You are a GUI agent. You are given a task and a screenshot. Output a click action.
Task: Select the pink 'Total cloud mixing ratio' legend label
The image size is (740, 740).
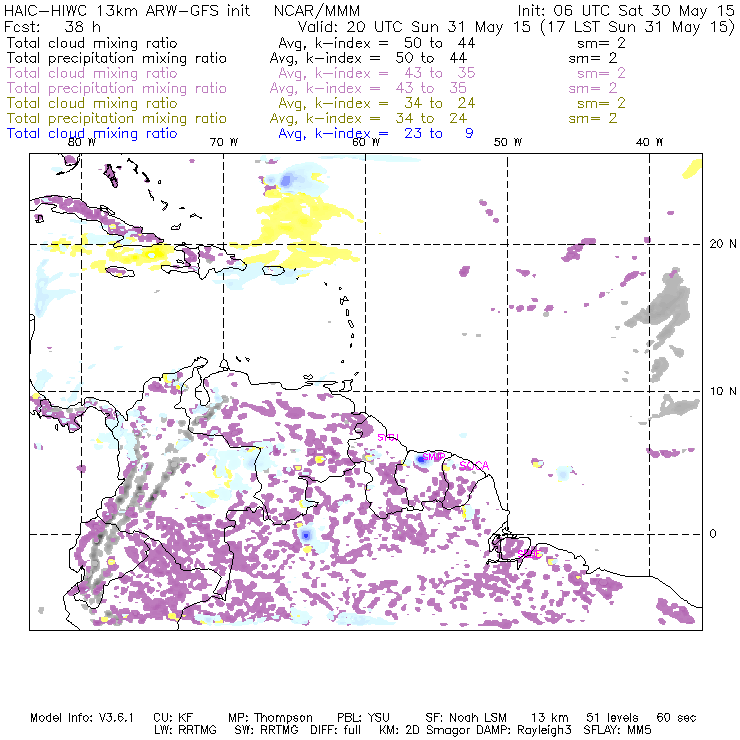click(x=92, y=73)
